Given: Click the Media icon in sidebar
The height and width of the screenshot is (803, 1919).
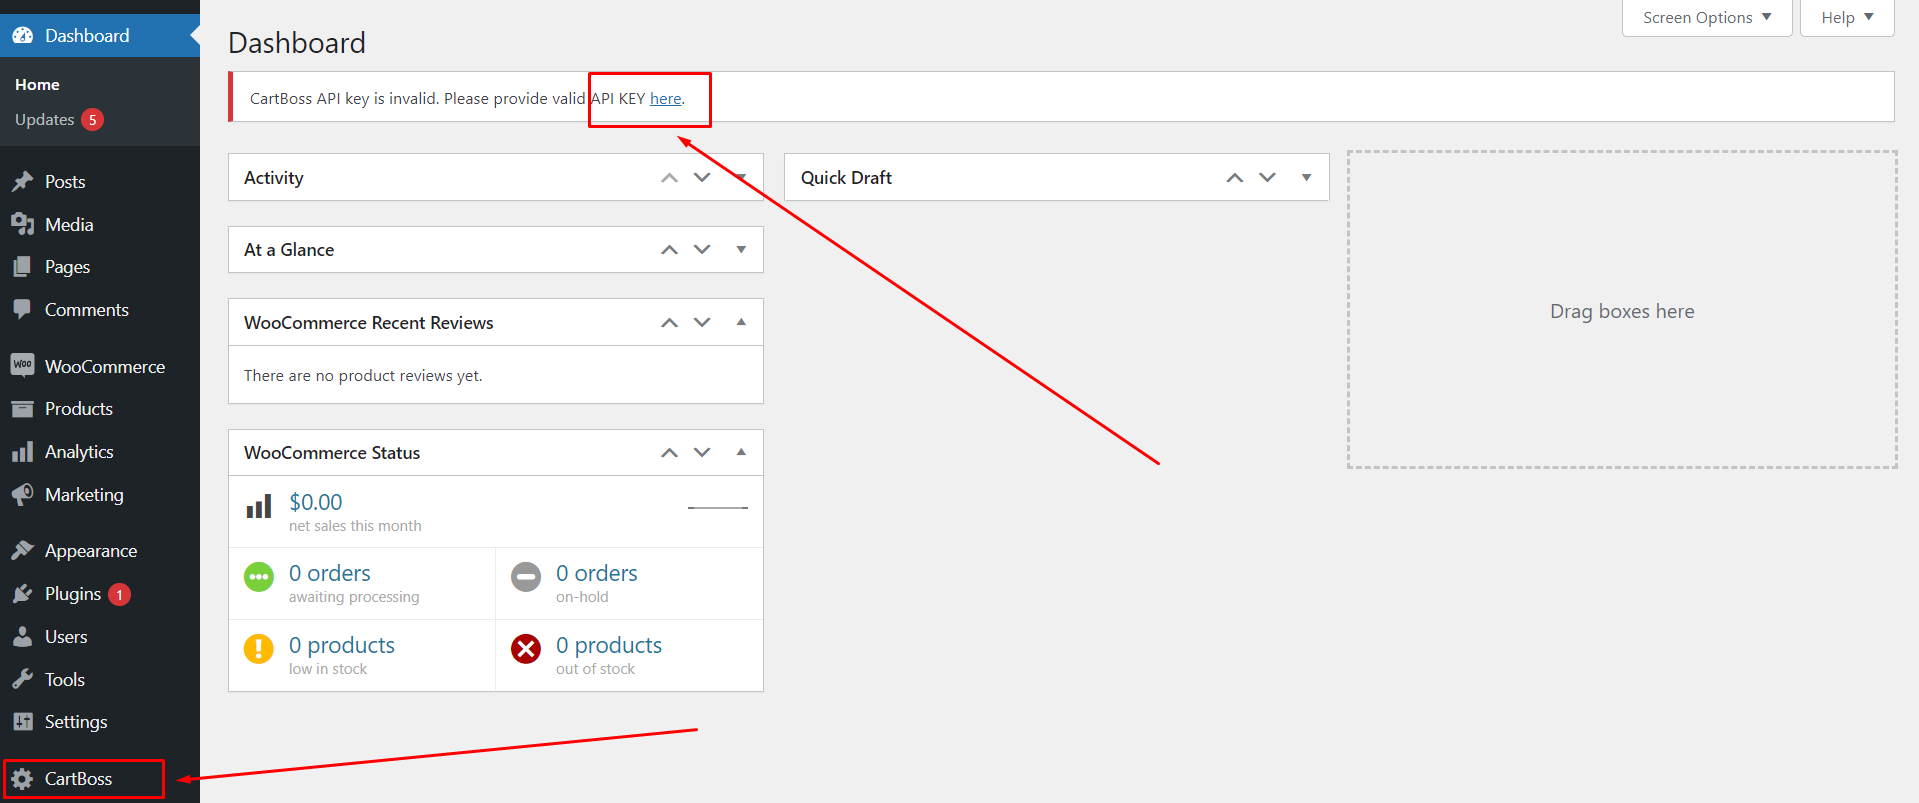Looking at the screenshot, I should click(x=23, y=225).
